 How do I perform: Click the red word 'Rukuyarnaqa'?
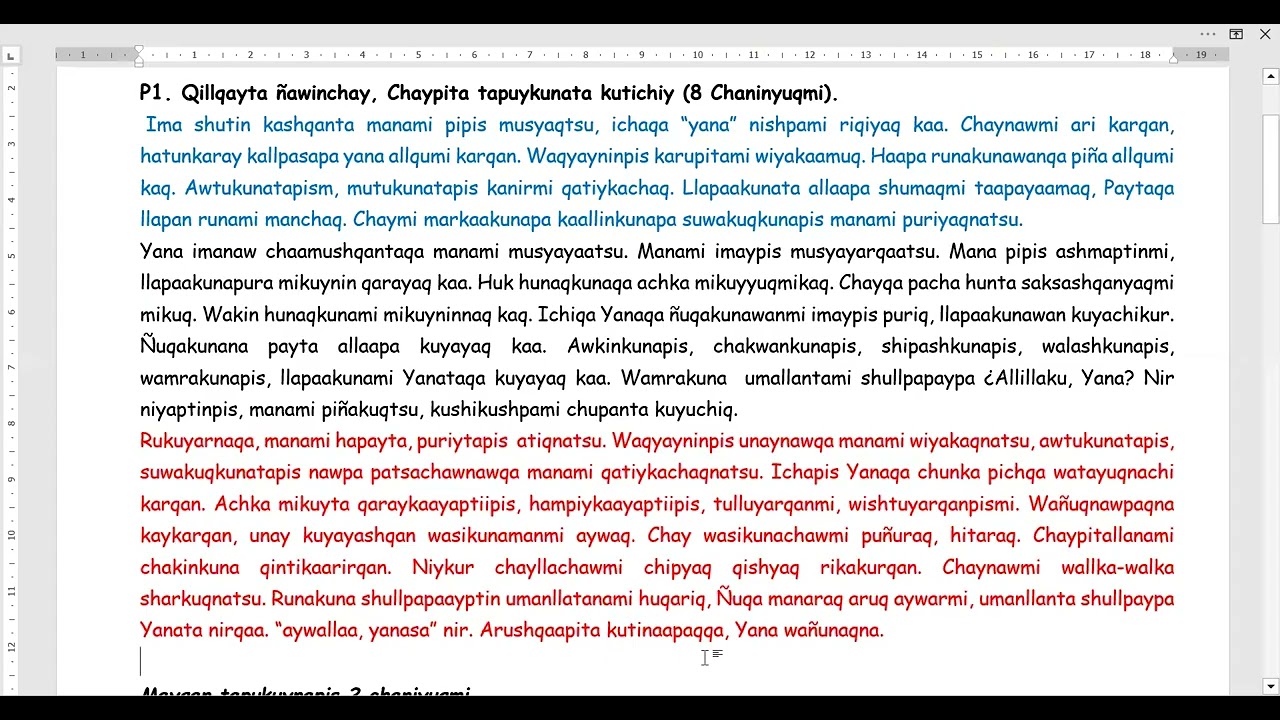point(199,441)
